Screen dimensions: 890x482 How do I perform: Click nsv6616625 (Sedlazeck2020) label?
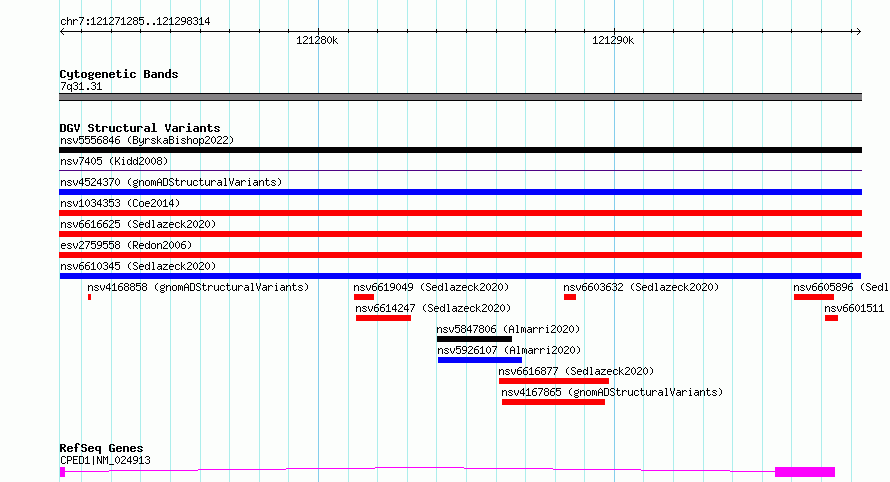[138, 224]
